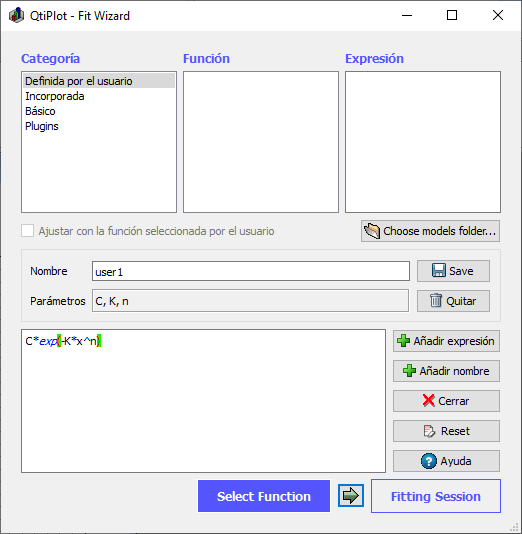Switch to the Fitting Session page
This screenshot has width=522, height=534.
coord(436,496)
